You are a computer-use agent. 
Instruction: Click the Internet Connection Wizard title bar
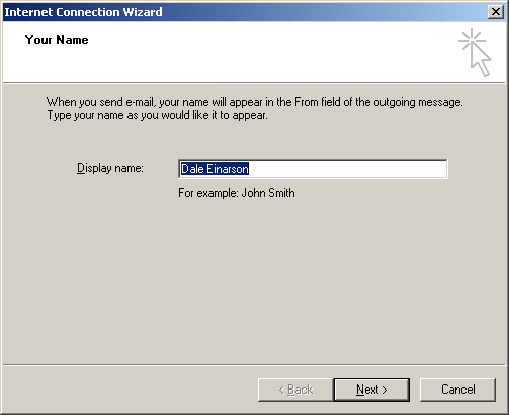click(x=245, y=12)
